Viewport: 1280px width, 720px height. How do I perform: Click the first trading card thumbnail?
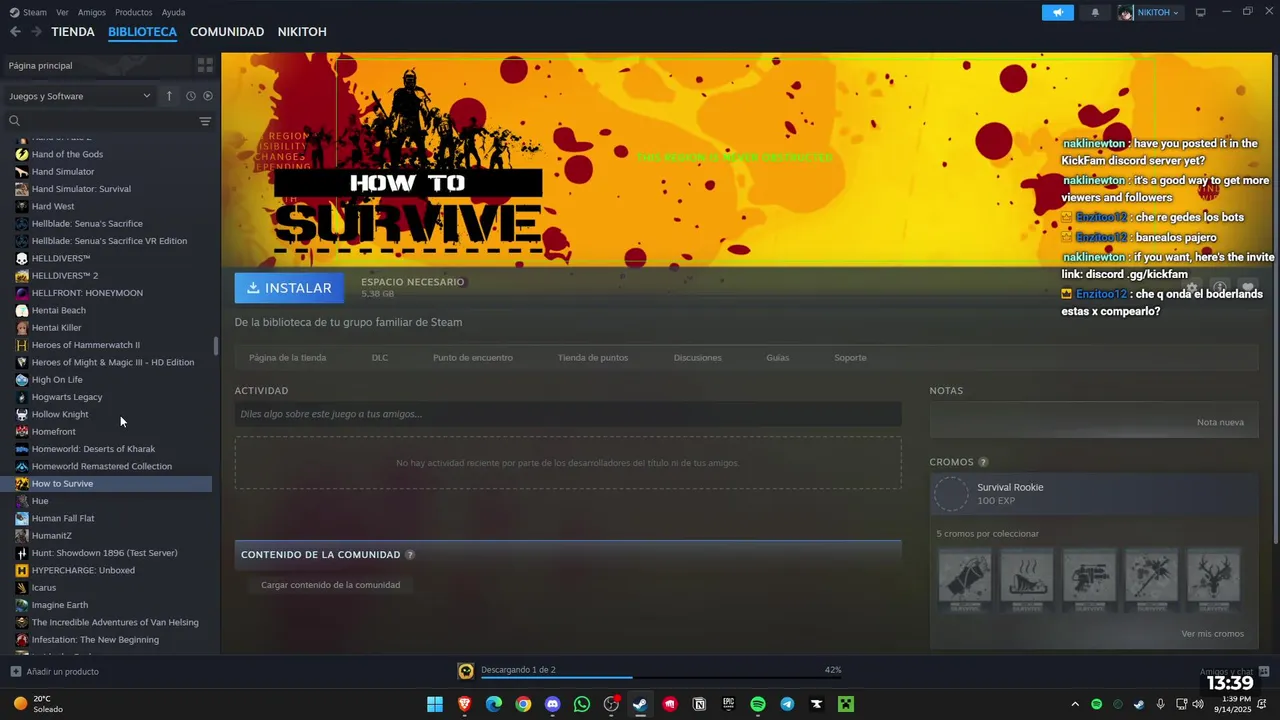click(x=965, y=580)
